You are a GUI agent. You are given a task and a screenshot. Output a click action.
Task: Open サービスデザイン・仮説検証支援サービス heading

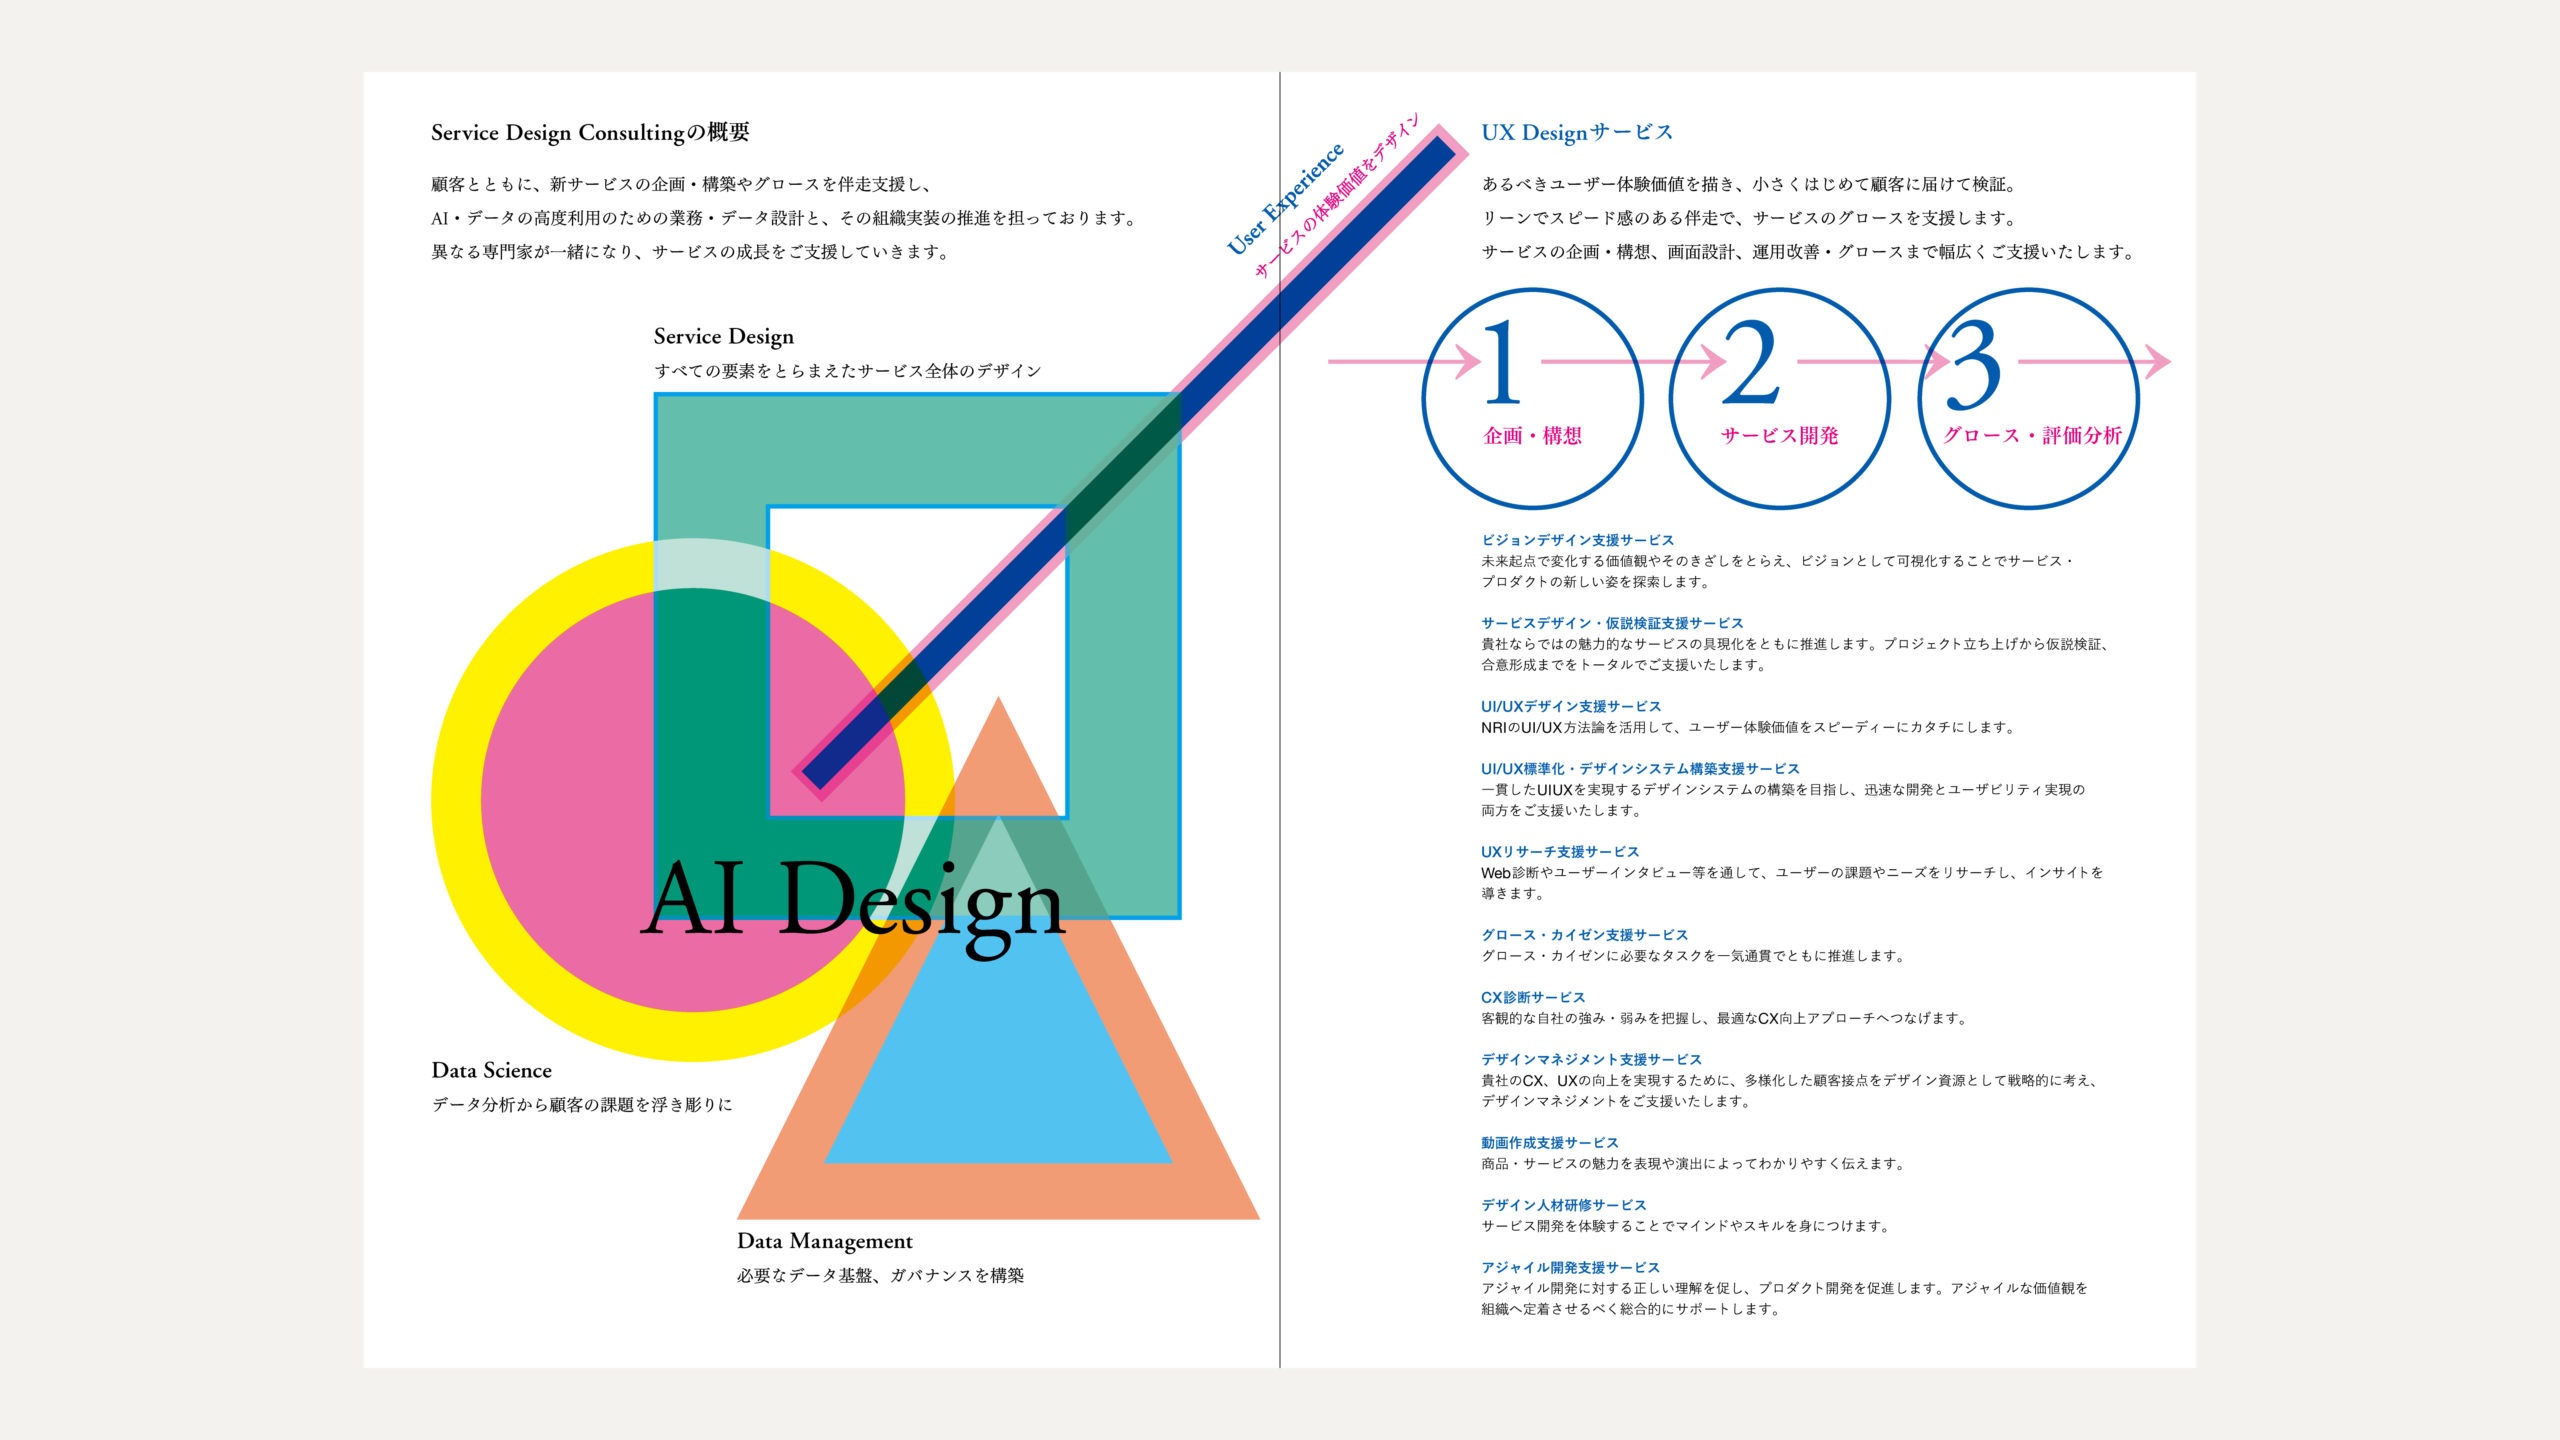pos(1612,623)
